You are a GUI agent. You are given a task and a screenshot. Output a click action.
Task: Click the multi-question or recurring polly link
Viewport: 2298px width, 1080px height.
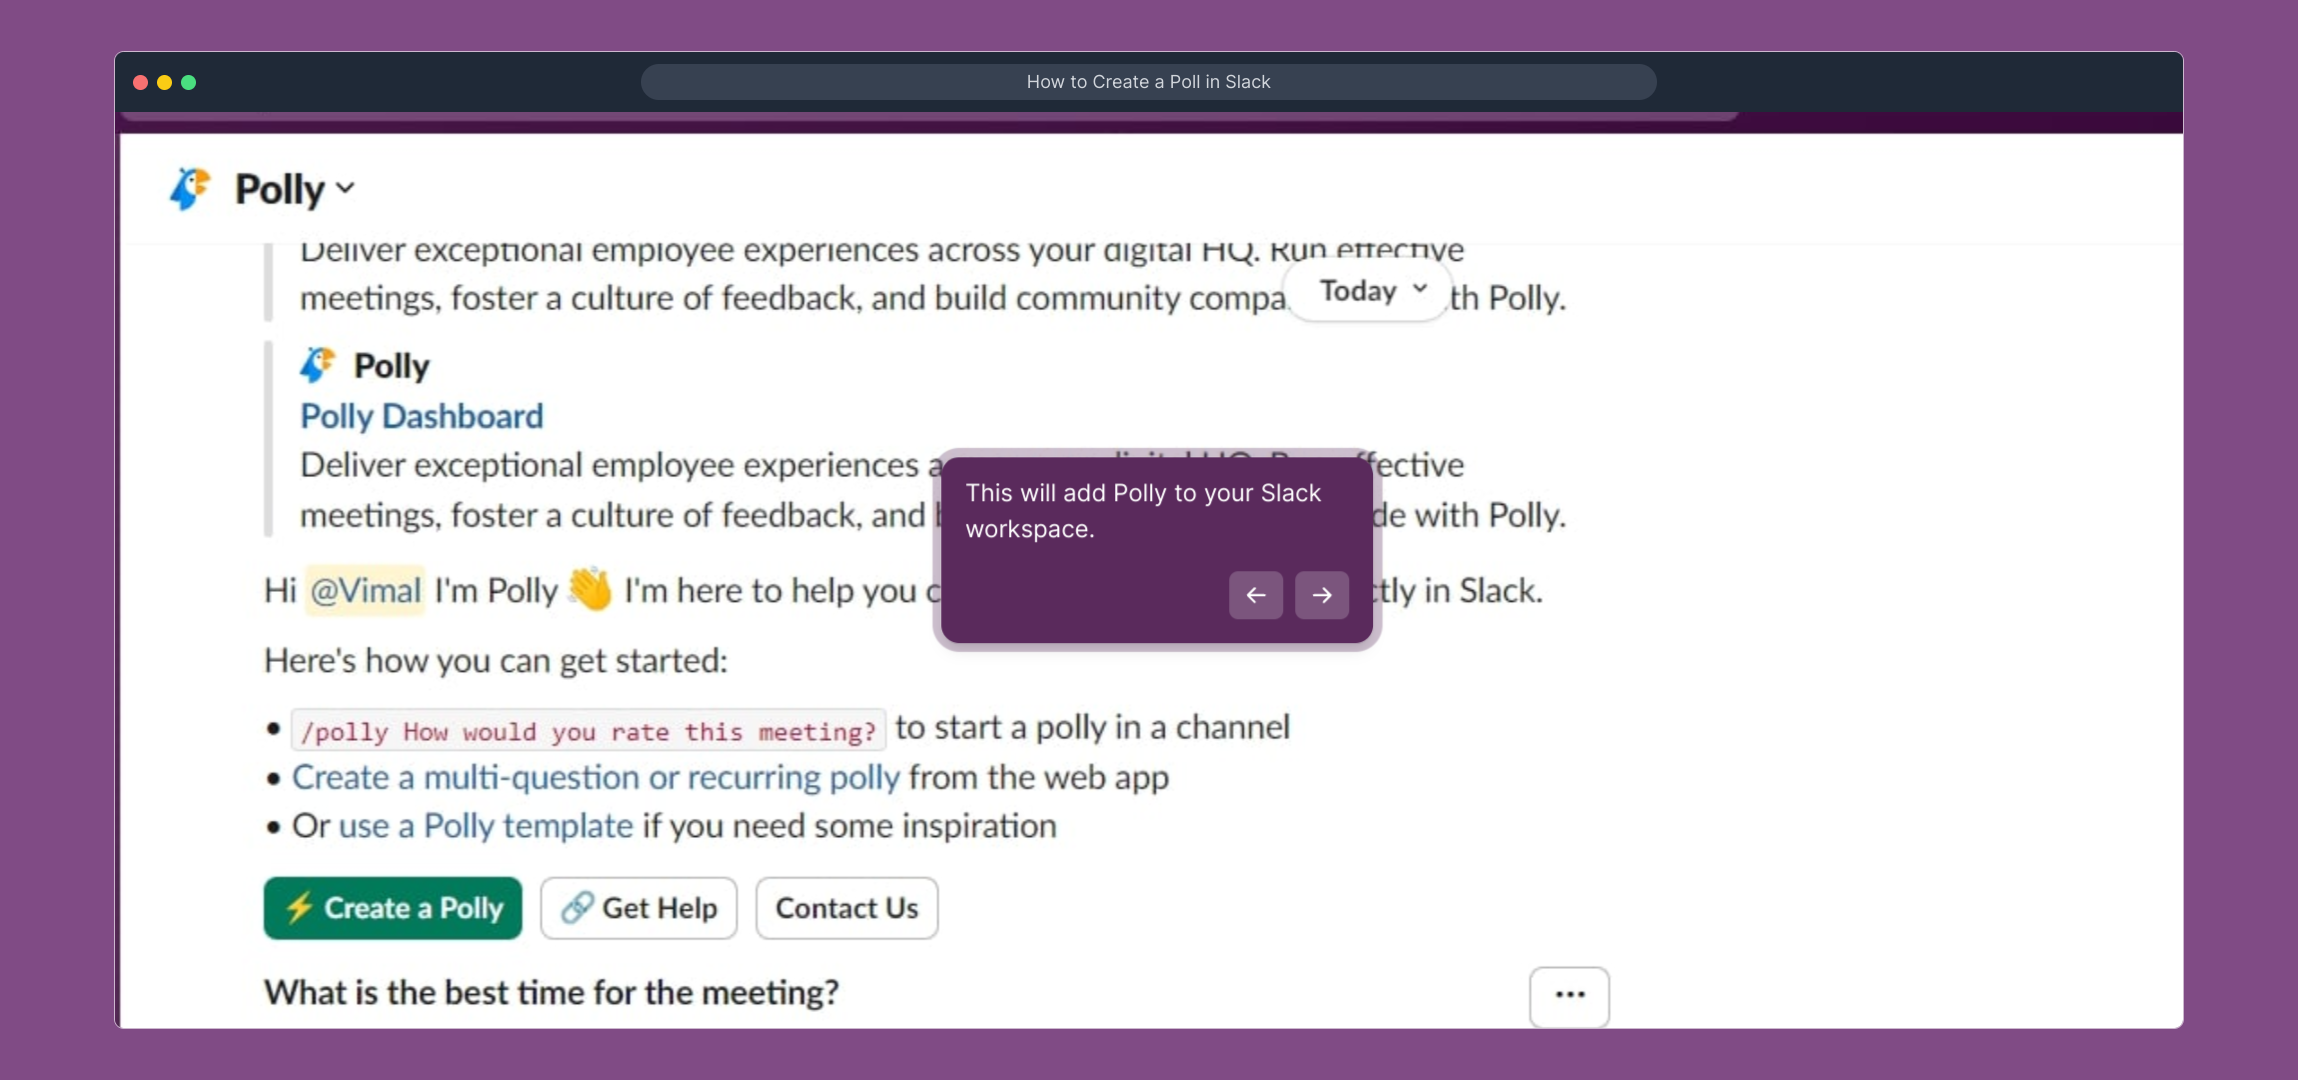click(596, 776)
